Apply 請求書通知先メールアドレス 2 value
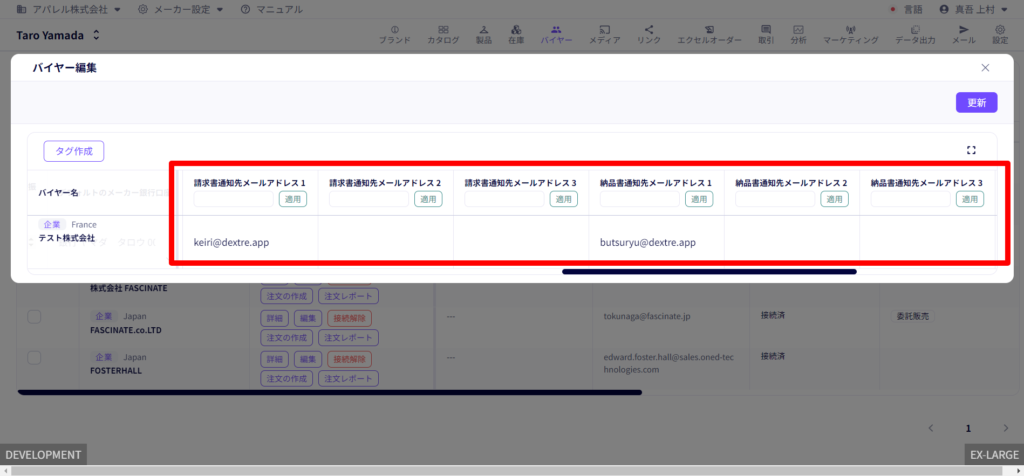Image resolution: width=1024 pixels, height=476 pixels. (428, 199)
